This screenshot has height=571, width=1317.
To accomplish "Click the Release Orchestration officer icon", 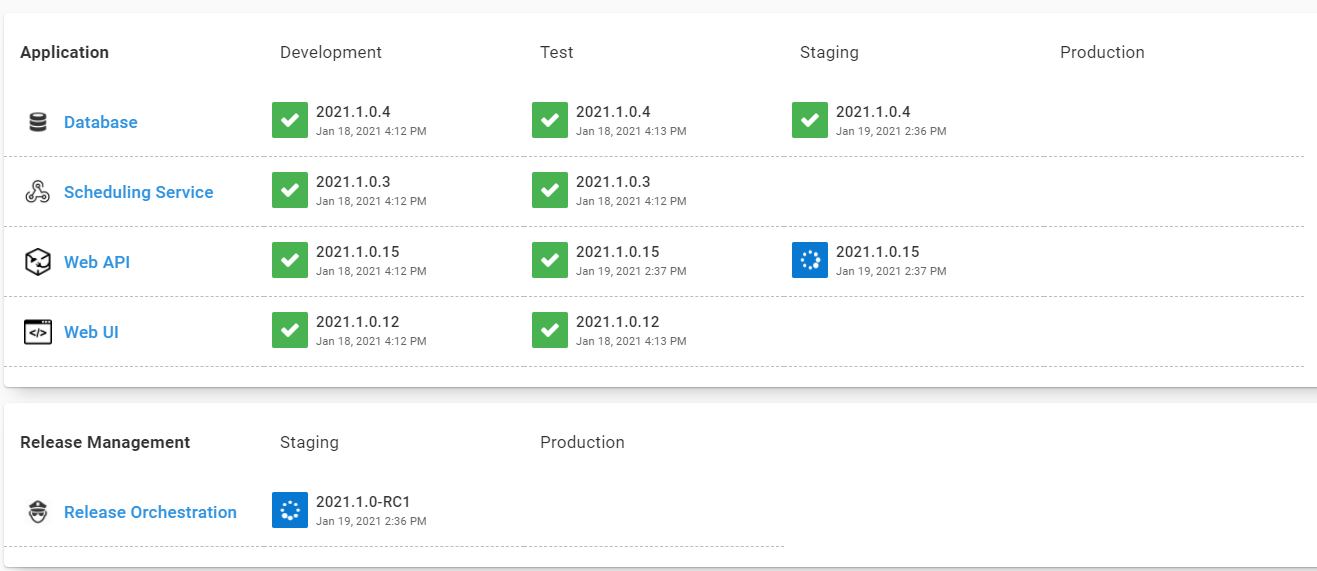I will point(38,512).
